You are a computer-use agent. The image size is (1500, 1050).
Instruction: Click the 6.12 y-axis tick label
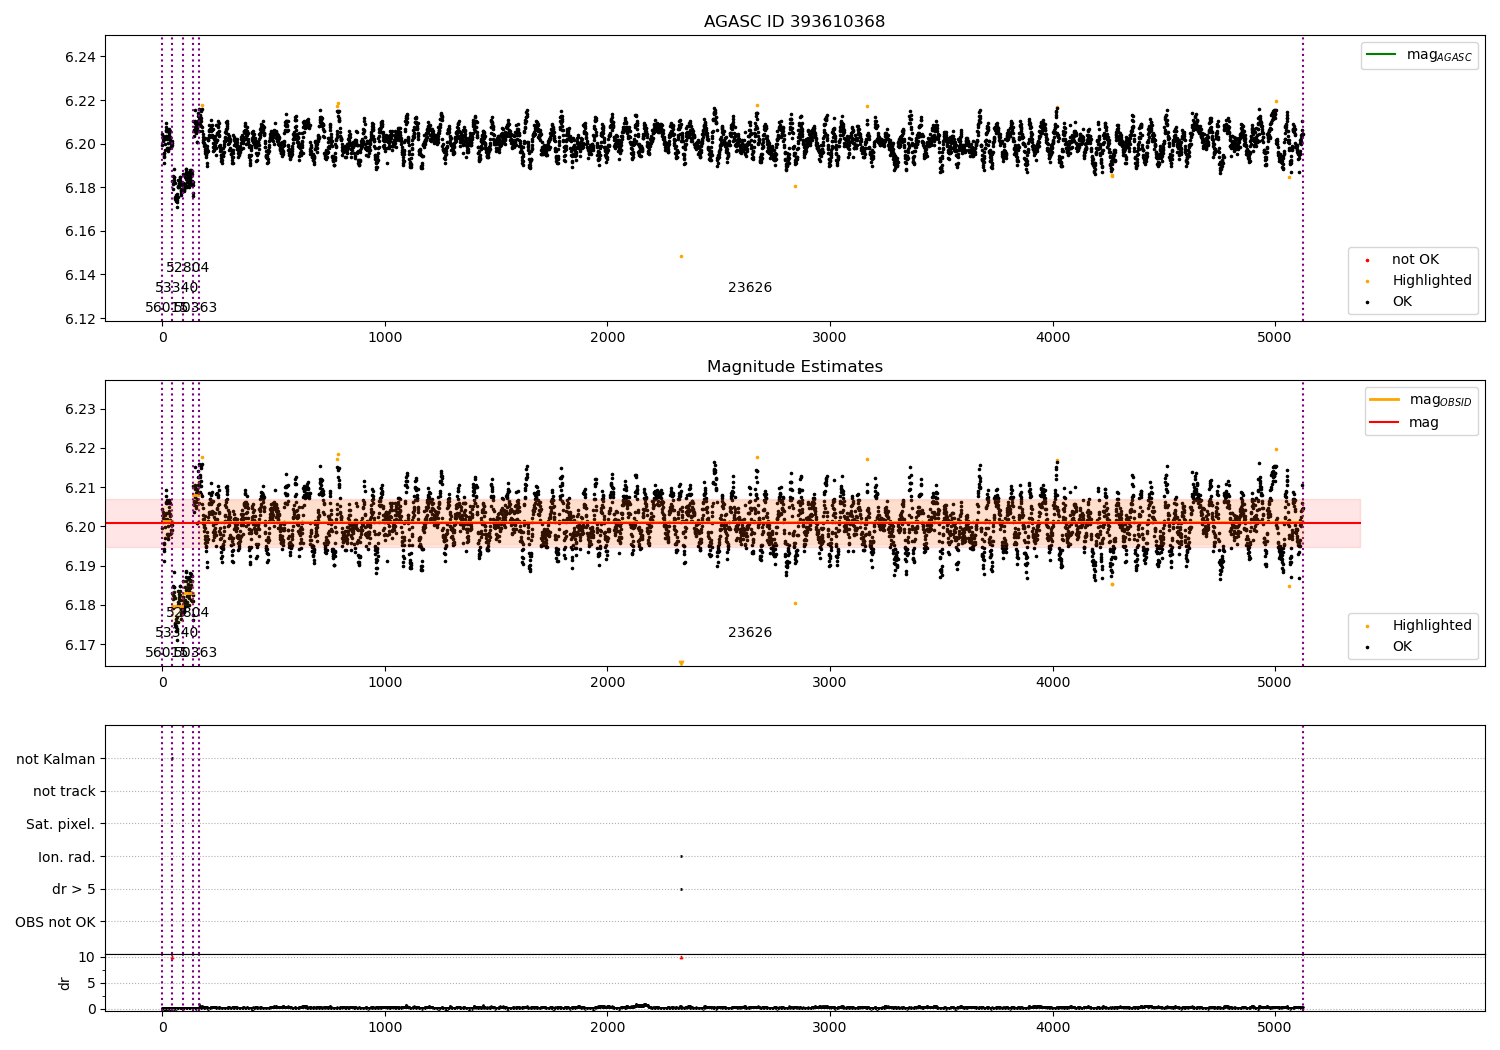[80, 319]
